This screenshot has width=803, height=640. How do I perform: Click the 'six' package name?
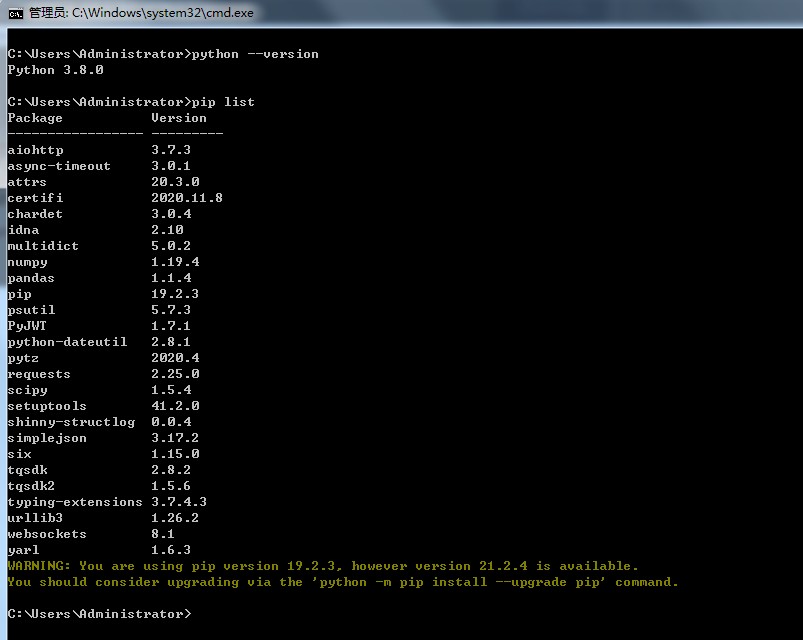pos(19,454)
